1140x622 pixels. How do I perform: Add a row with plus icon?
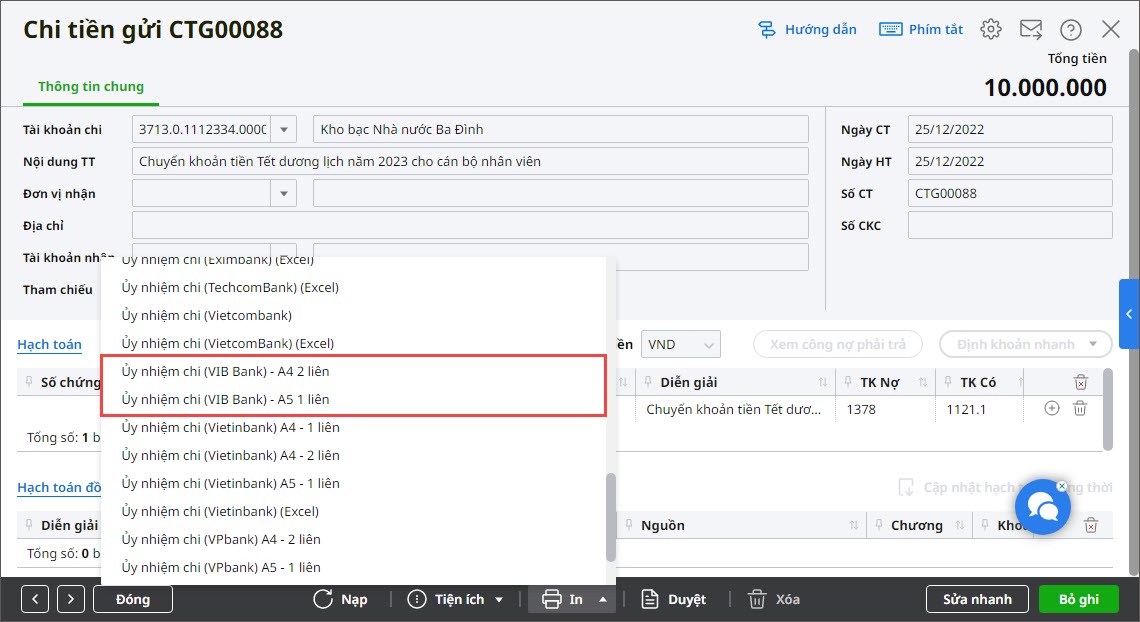(1051, 408)
